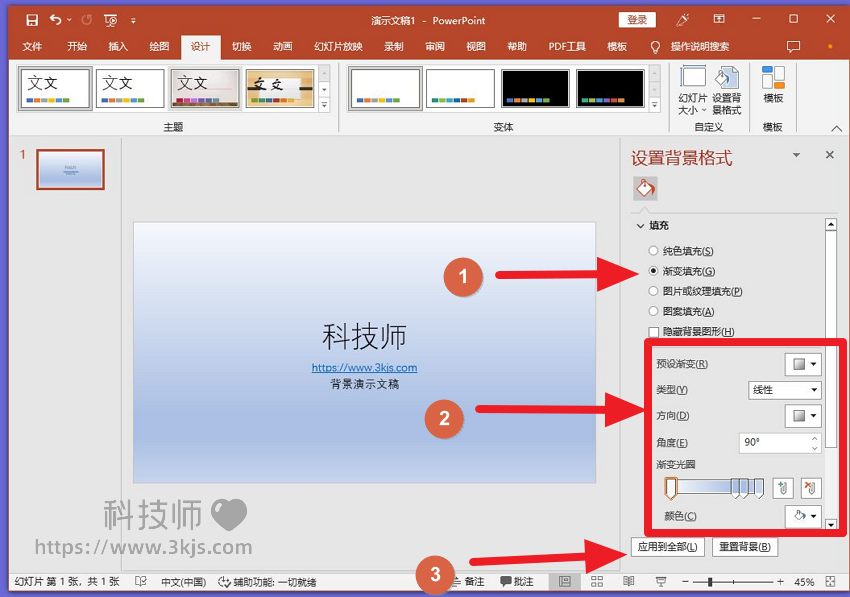The height and width of the screenshot is (597, 850).
Task: Collapse the 填充 section
Action: click(x=640, y=226)
